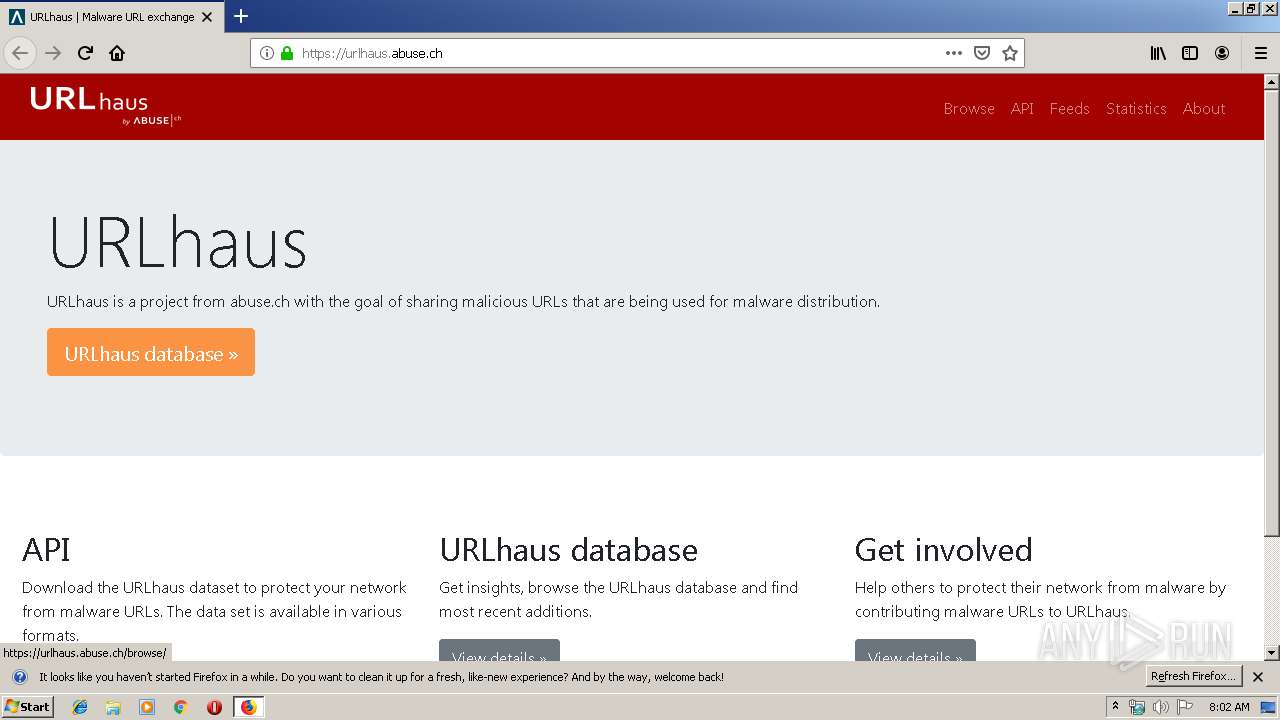Click the API section heading
1280x720 pixels.
(46, 549)
